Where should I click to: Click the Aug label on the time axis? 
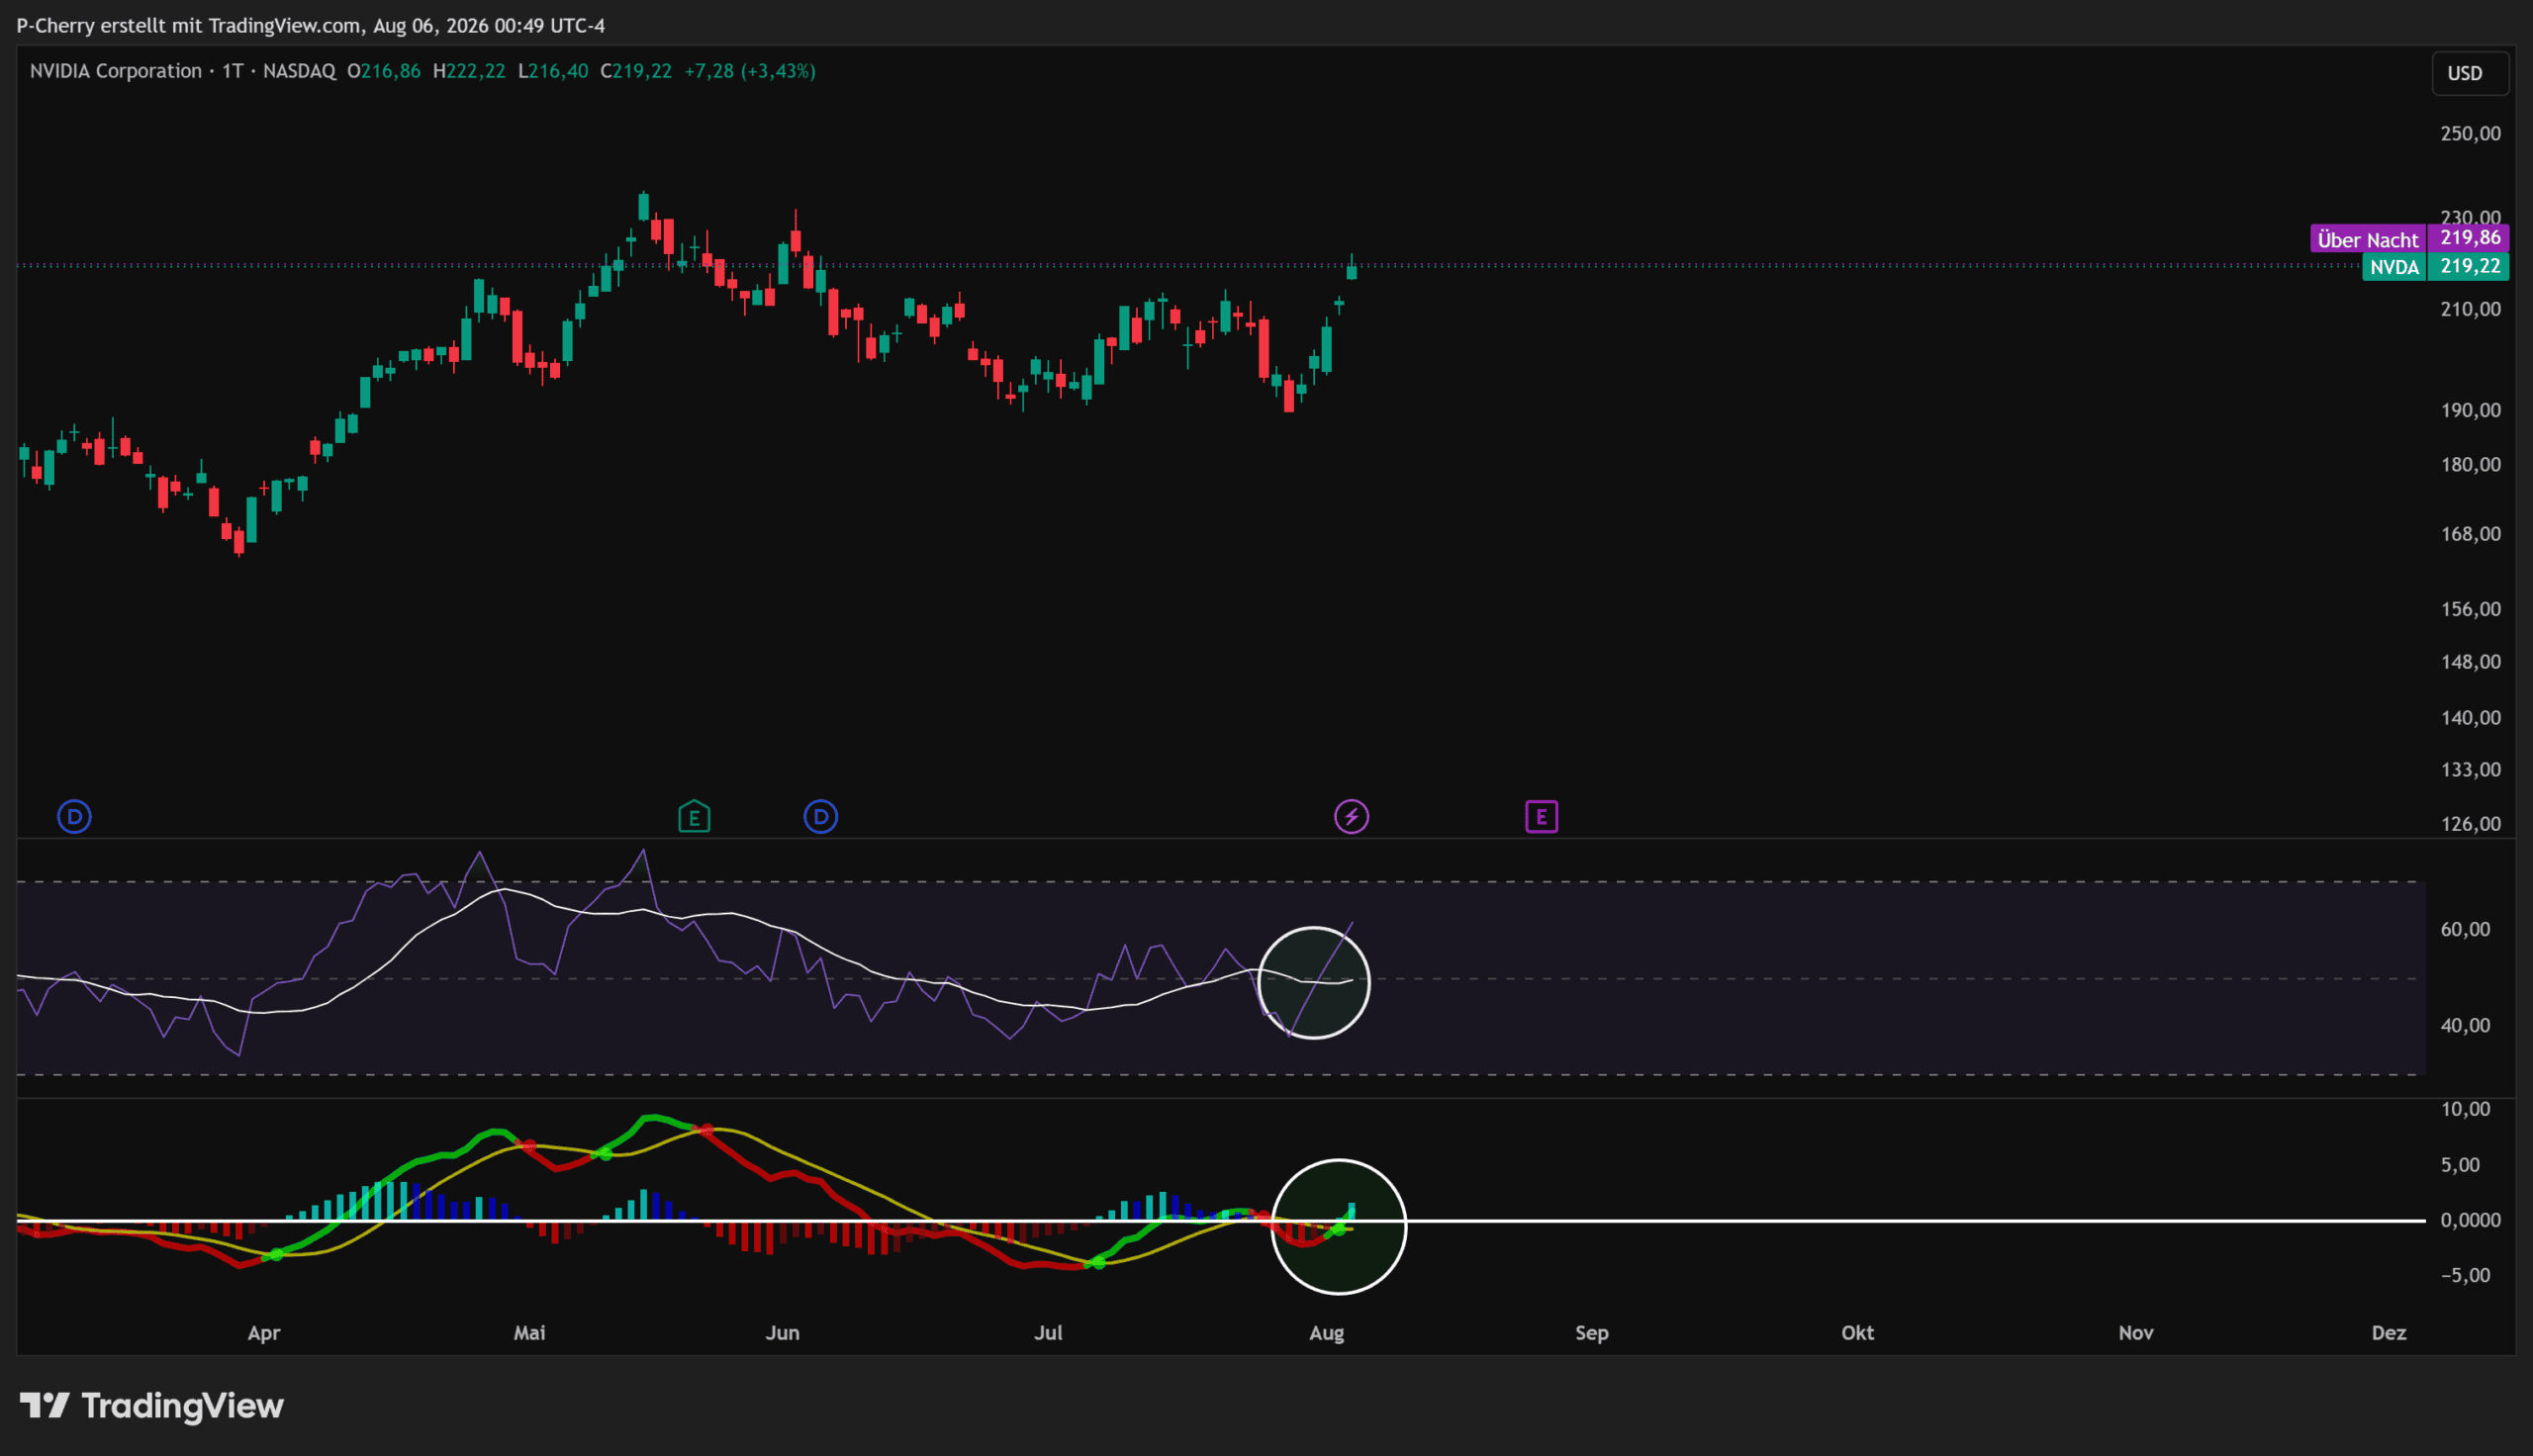pyautogui.click(x=1327, y=1333)
